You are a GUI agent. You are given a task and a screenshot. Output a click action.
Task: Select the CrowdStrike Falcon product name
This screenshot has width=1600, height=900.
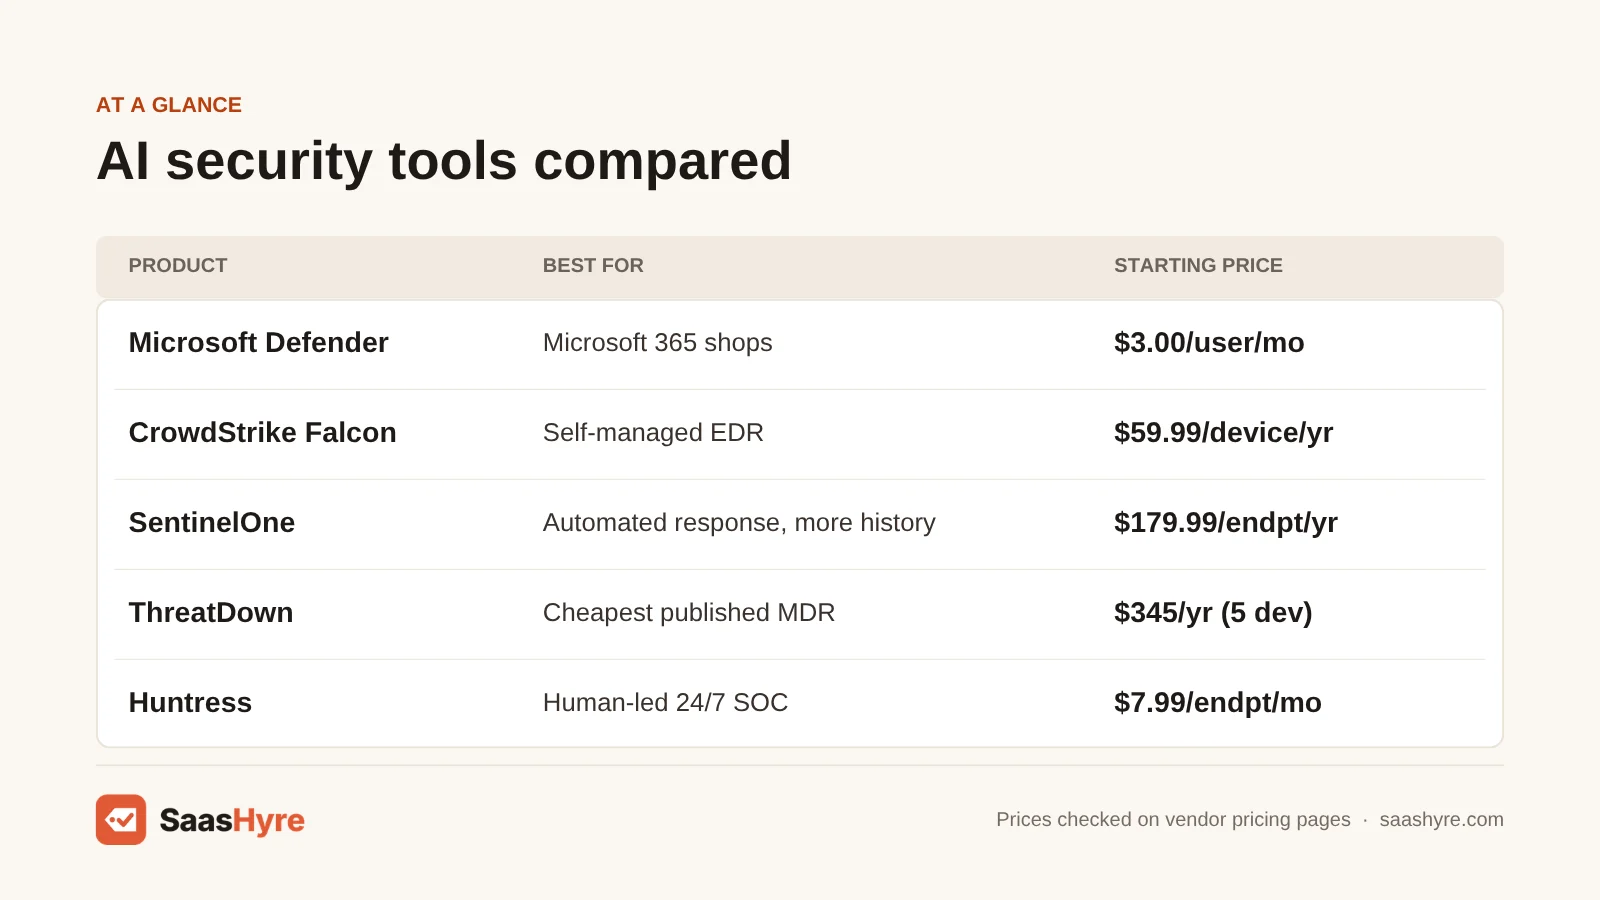coord(262,432)
